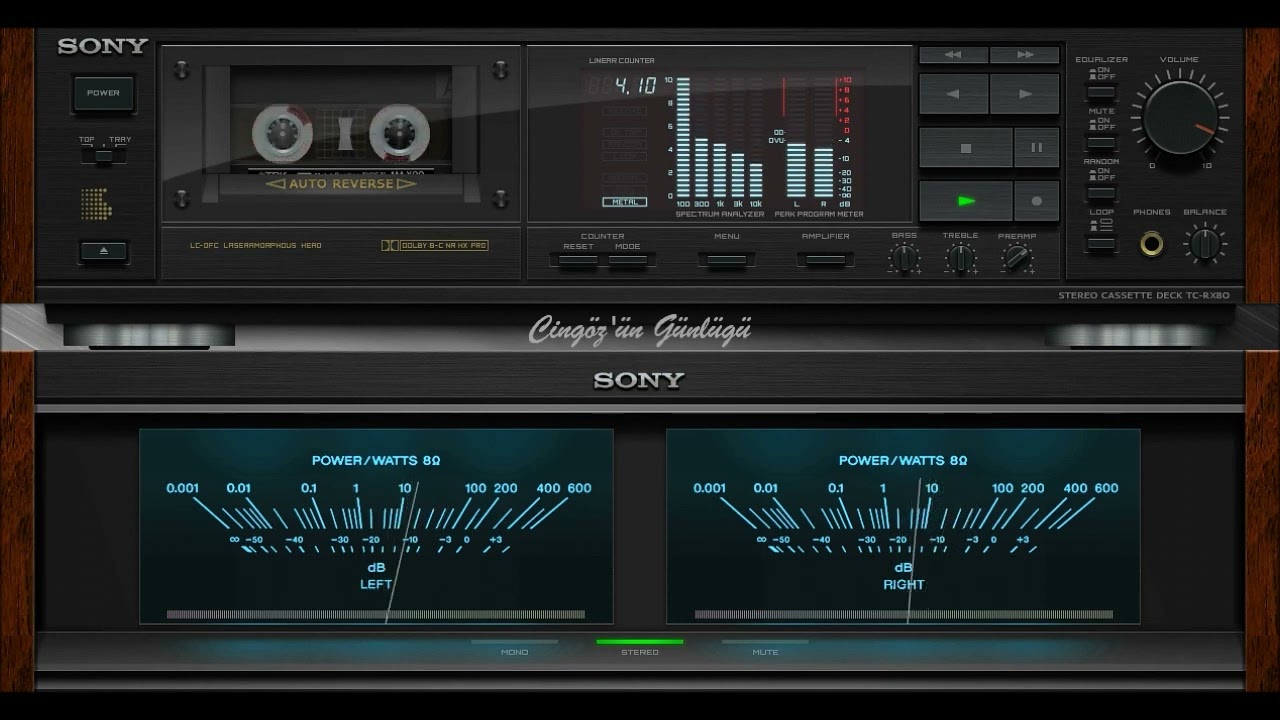This screenshot has width=1280, height=720.
Task: Click the peak program meter L bar
Action: coord(796,170)
